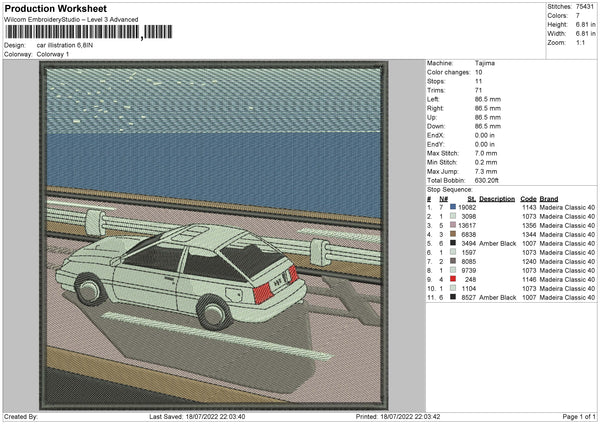Click stitch count "9739" in row 8

469,270
